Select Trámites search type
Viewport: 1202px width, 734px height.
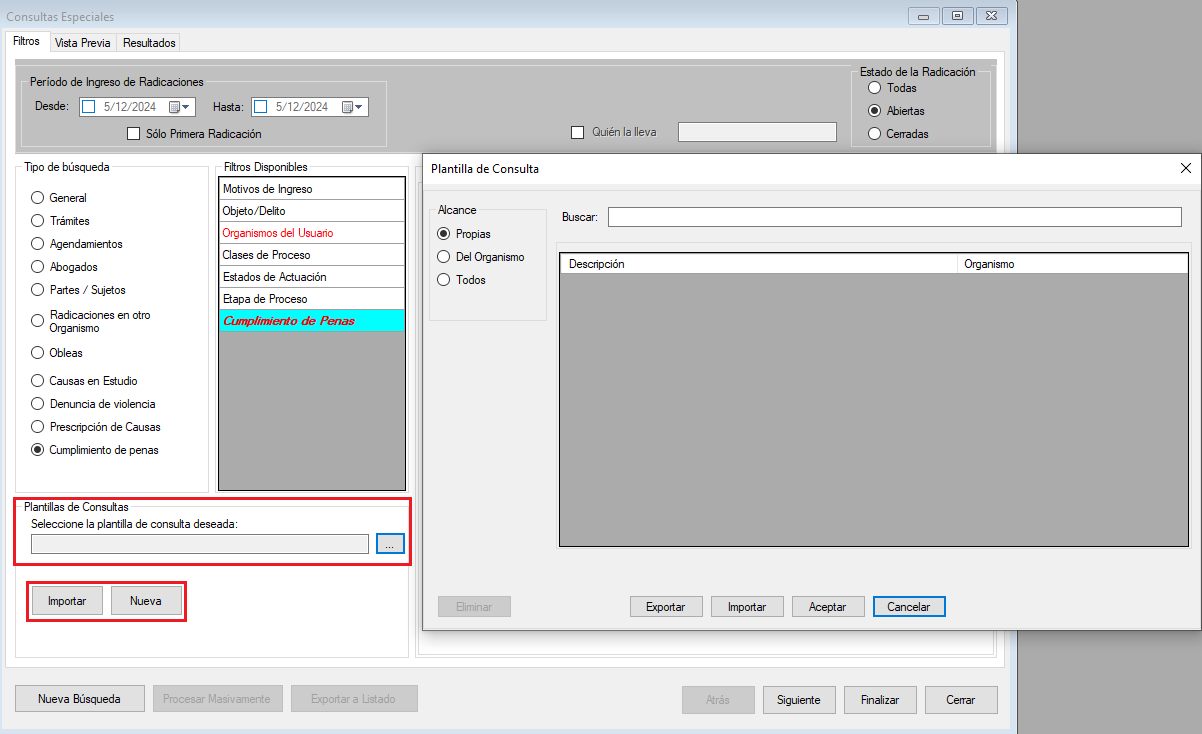tap(38, 221)
